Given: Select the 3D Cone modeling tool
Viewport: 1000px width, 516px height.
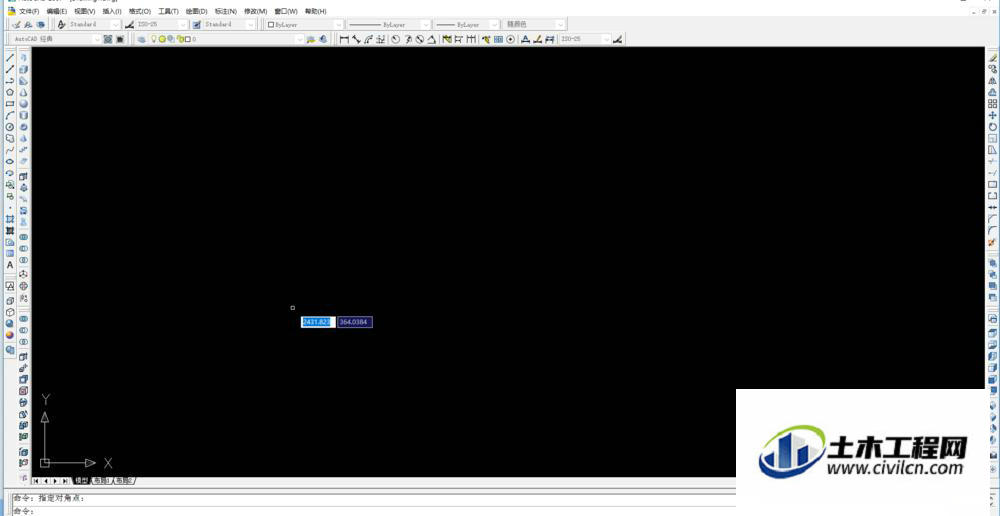Looking at the screenshot, I should click(x=24, y=92).
